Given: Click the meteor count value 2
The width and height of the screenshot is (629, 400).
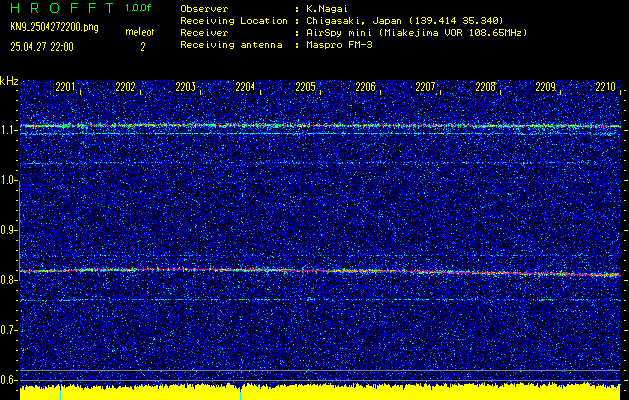Looking at the screenshot, I should (x=142, y=47).
